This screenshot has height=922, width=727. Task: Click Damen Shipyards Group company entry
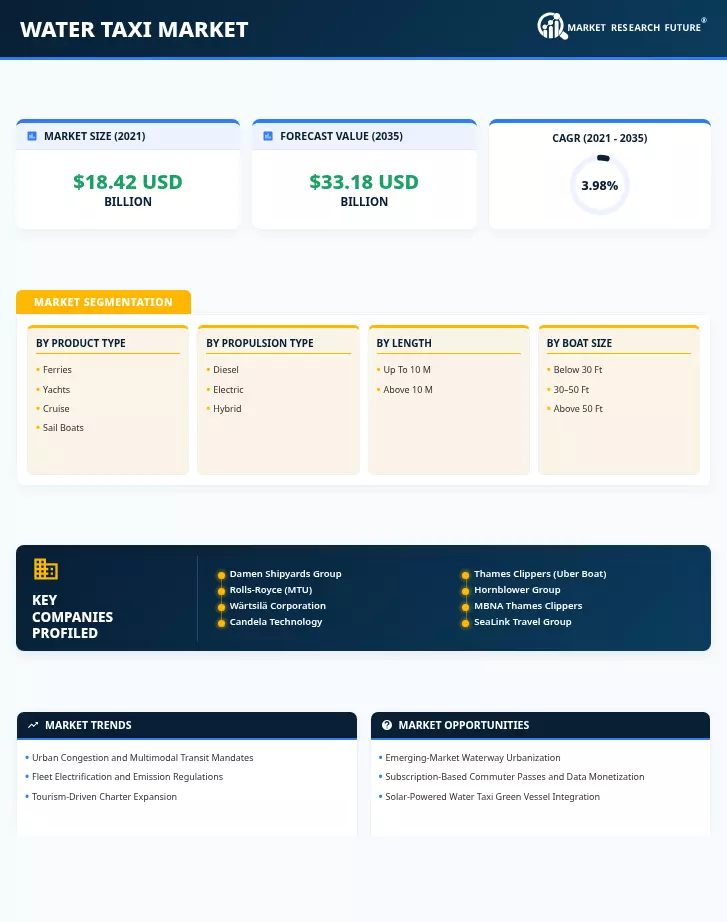coord(285,573)
